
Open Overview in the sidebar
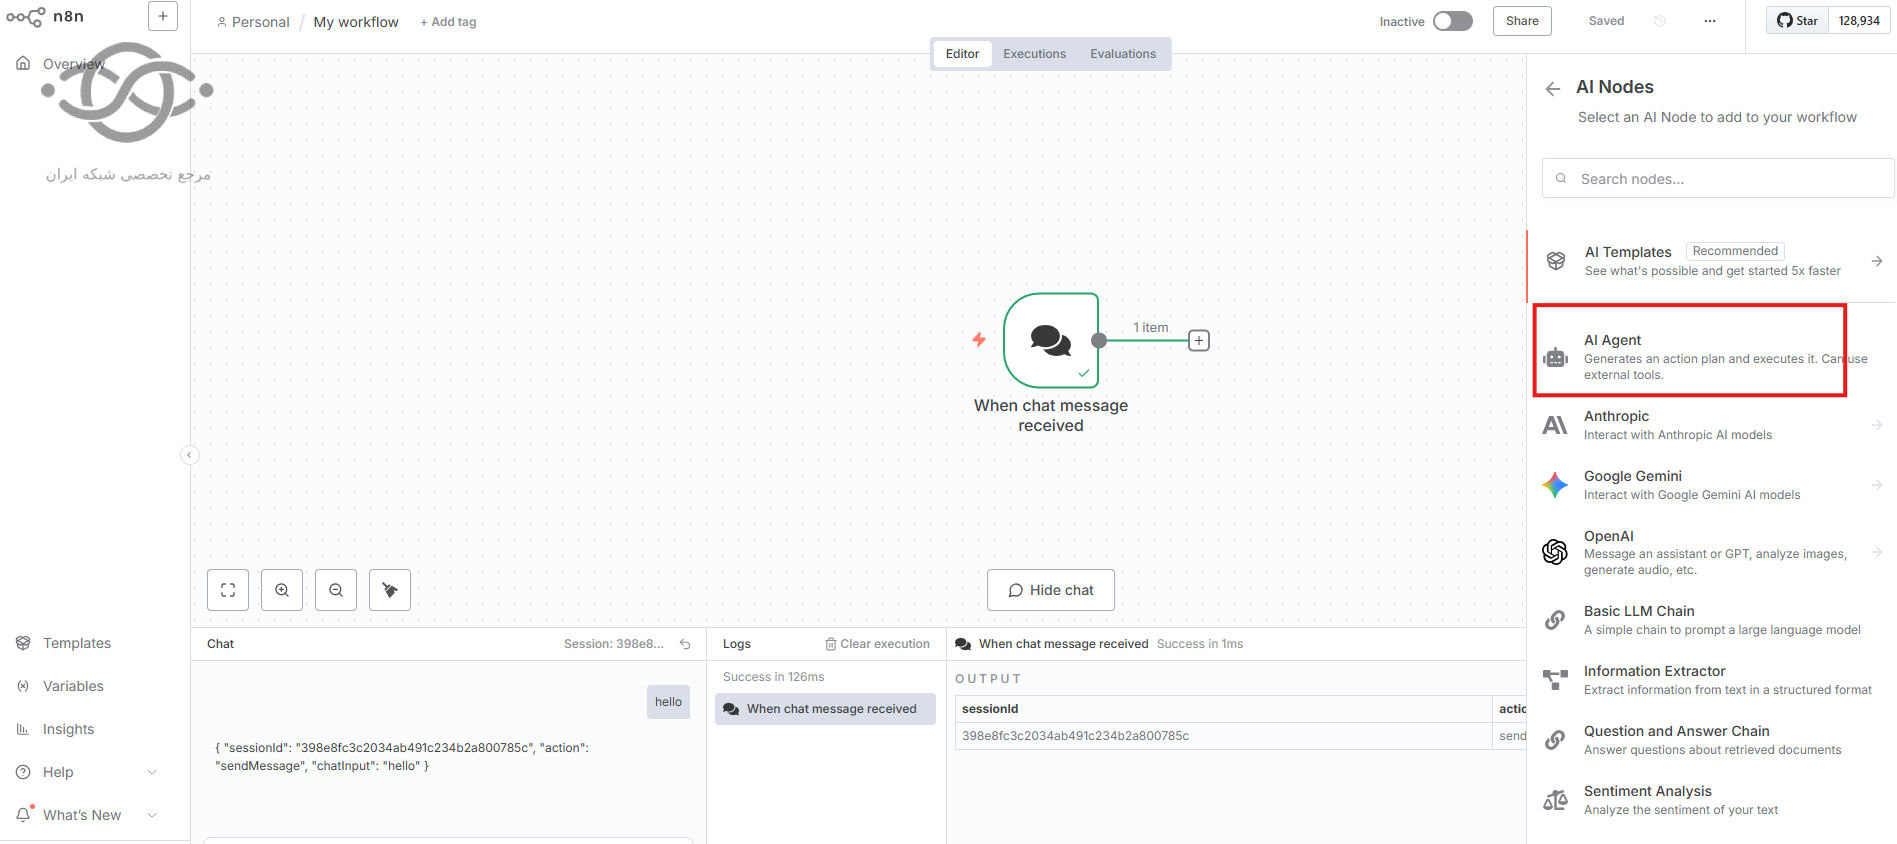73,63
